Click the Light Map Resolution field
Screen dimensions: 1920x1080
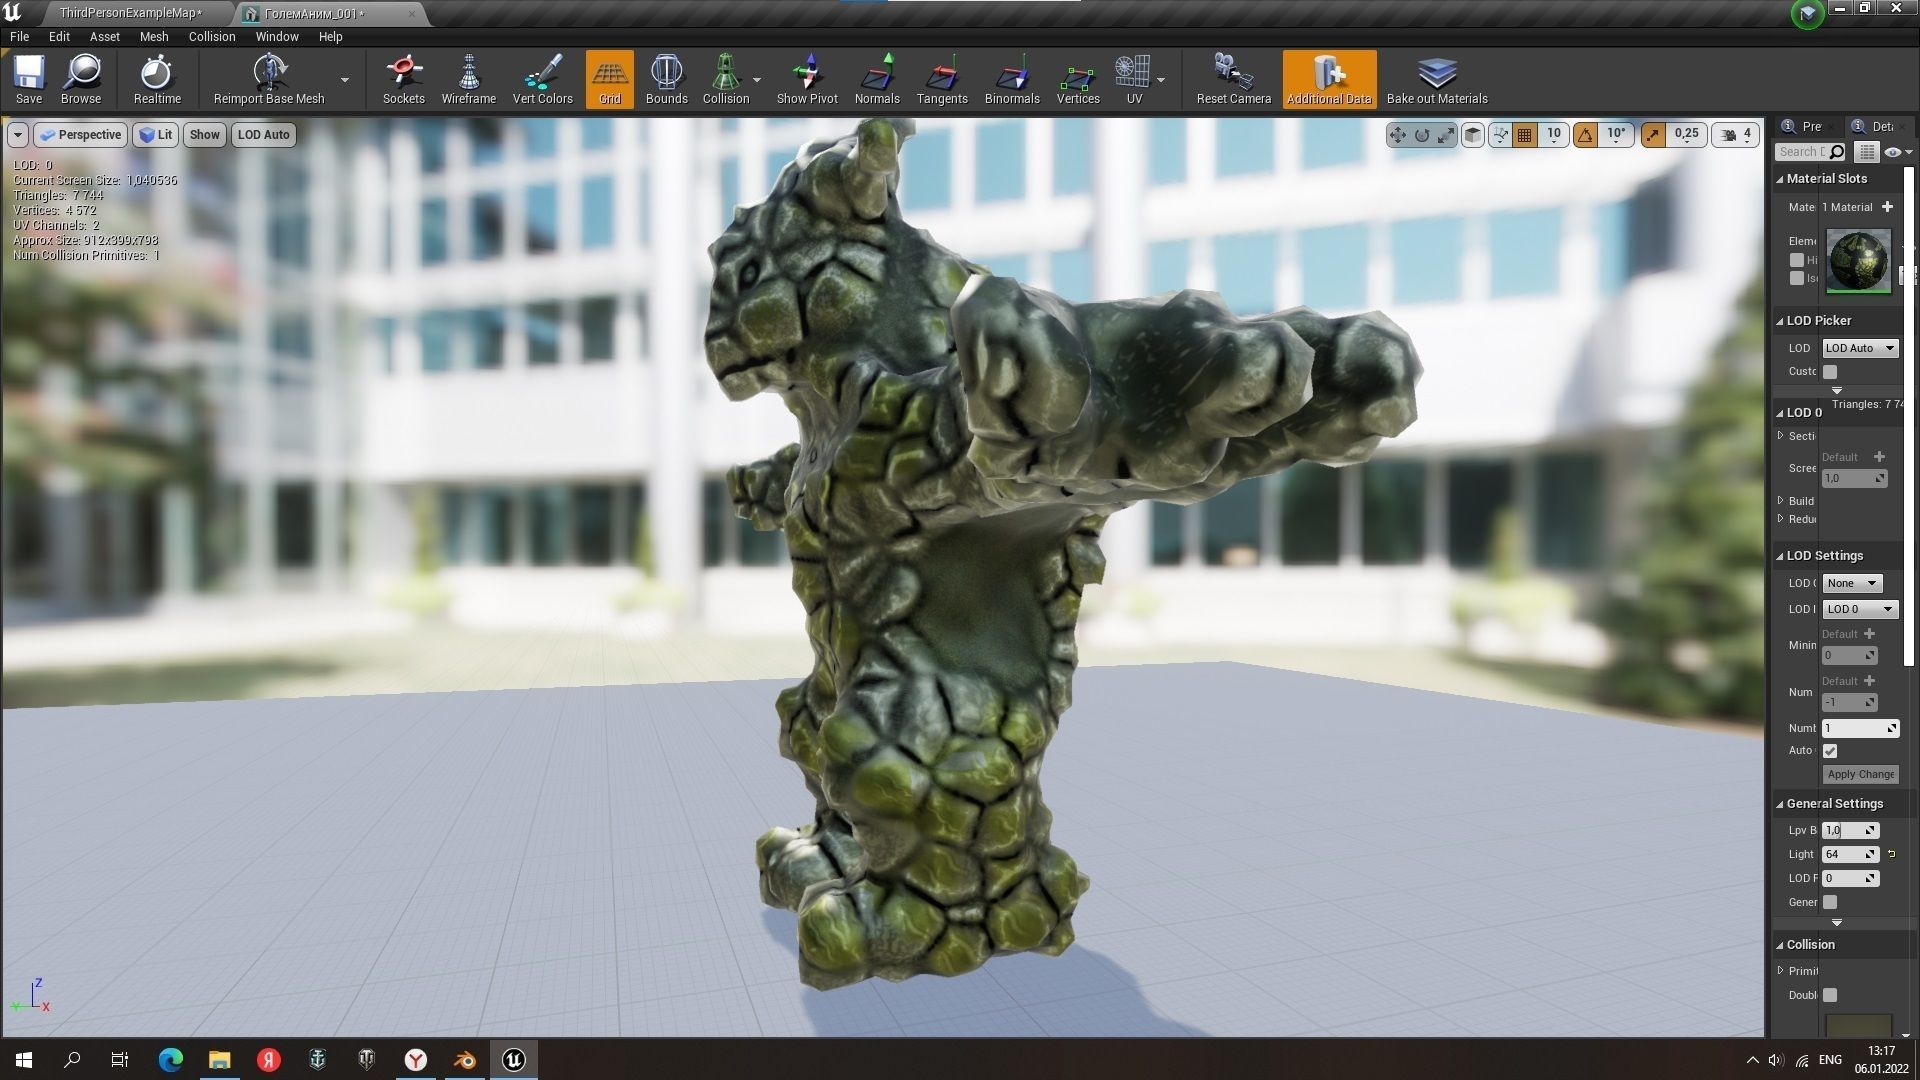(x=1850, y=854)
